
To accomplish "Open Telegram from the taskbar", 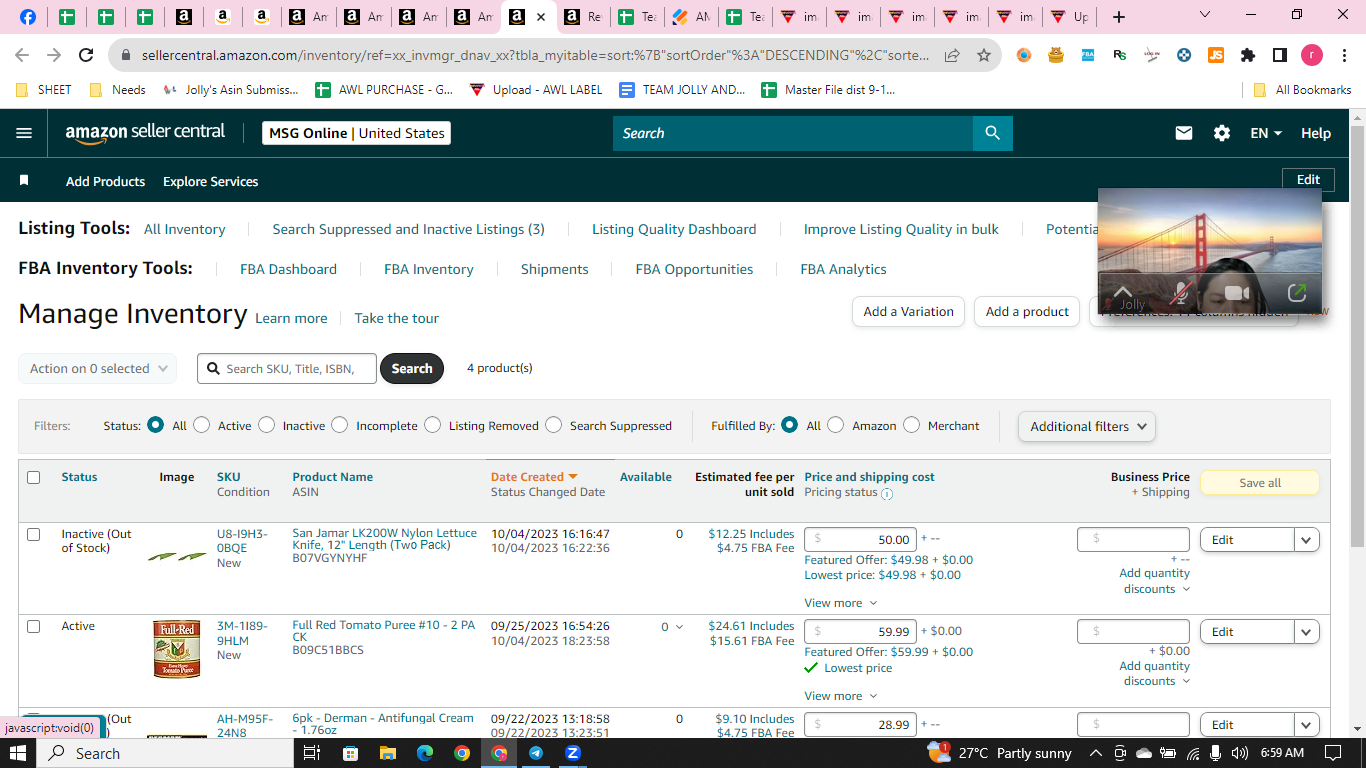I will pos(536,753).
